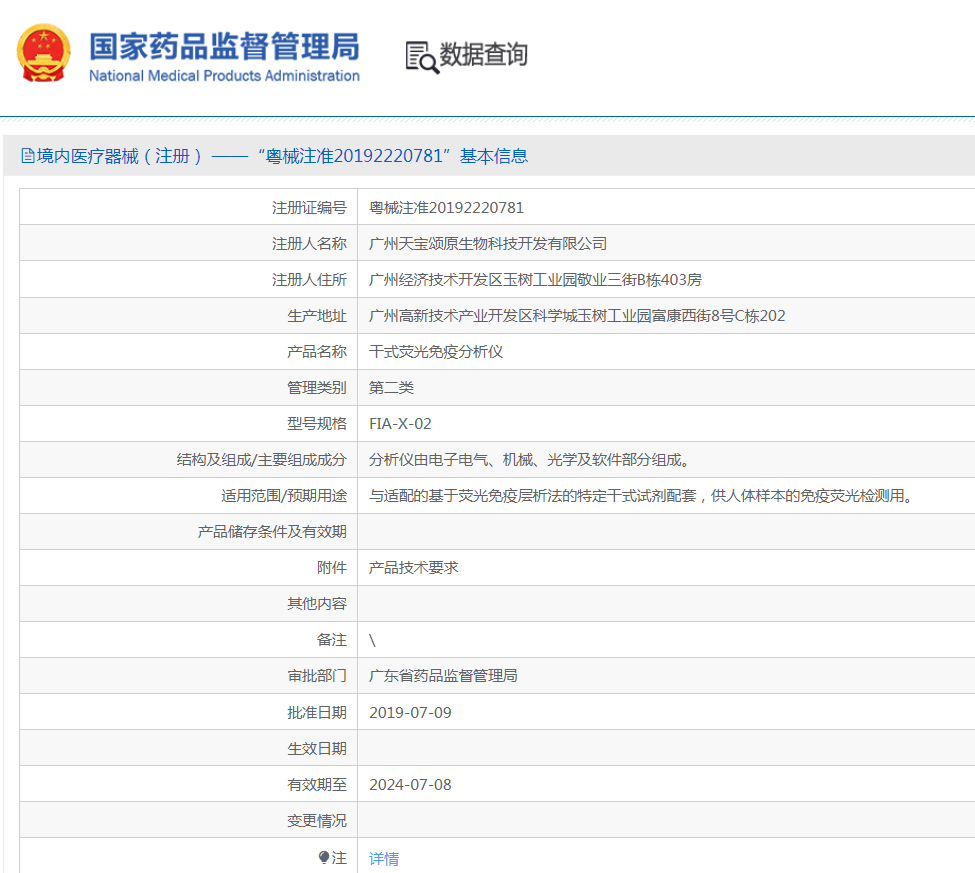This screenshot has height=873, width=975.
Task: Click the 产品储存条件及有效期 label
Action: [x=272, y=532]
